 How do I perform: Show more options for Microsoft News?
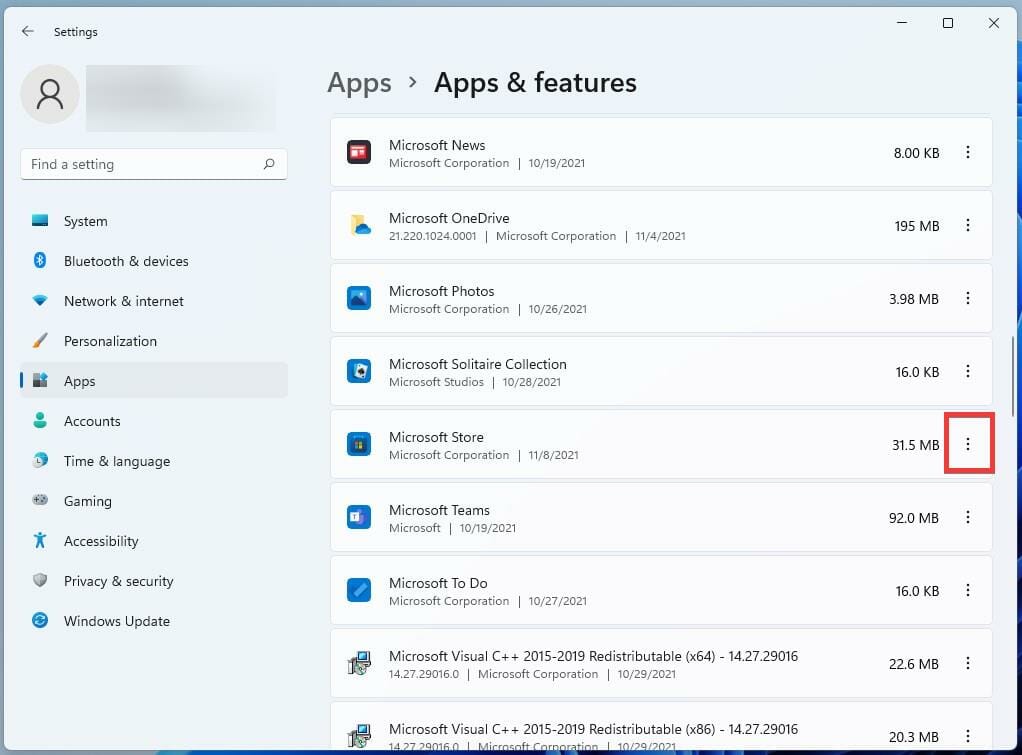click(968, 152)
